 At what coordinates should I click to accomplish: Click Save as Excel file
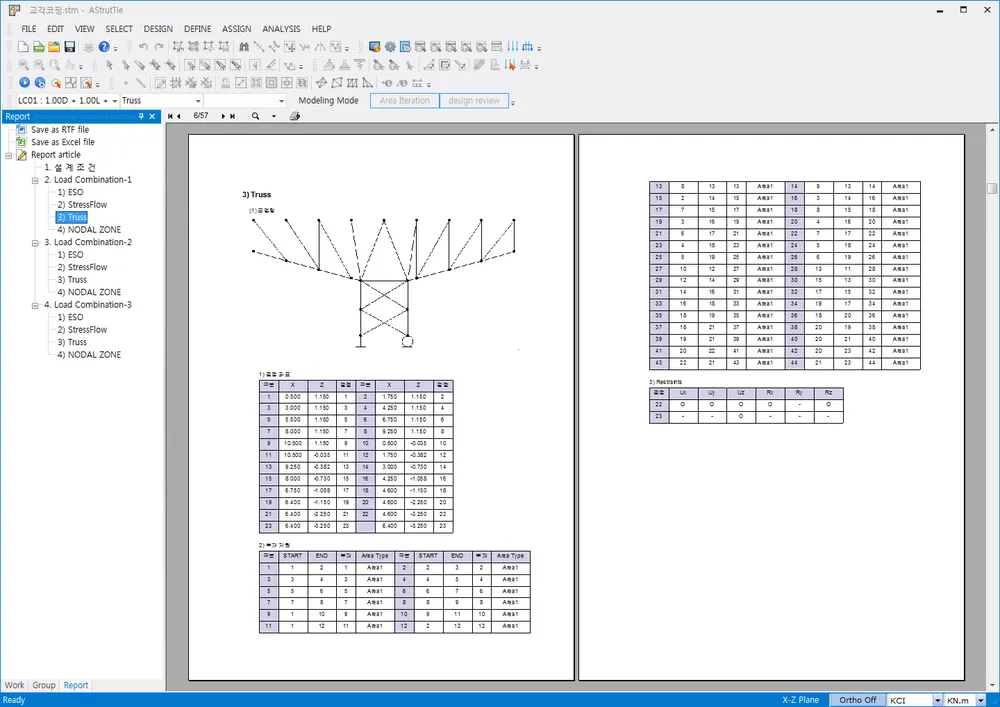pyautogui.click(x=62, y=142)
